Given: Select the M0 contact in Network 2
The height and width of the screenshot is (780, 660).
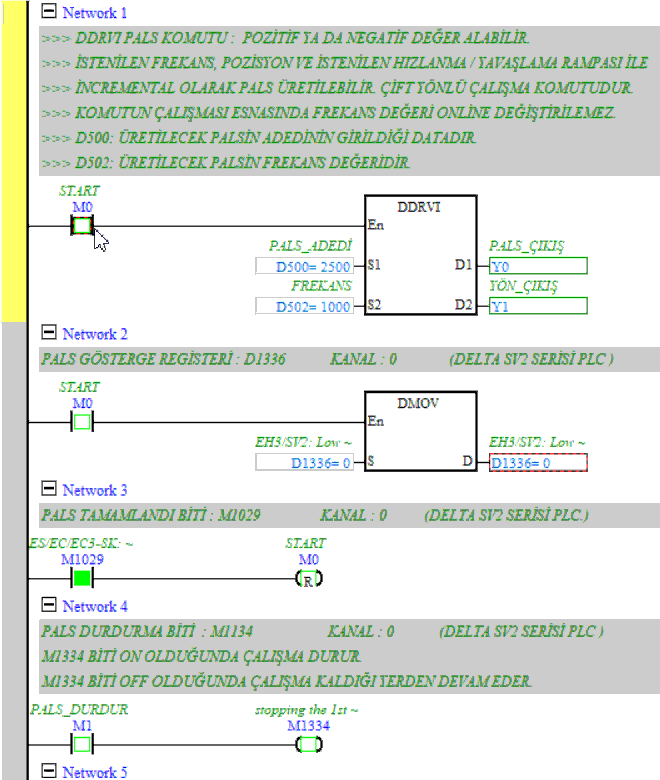Looking at the screenshot, I should click(x=81, y=421).
